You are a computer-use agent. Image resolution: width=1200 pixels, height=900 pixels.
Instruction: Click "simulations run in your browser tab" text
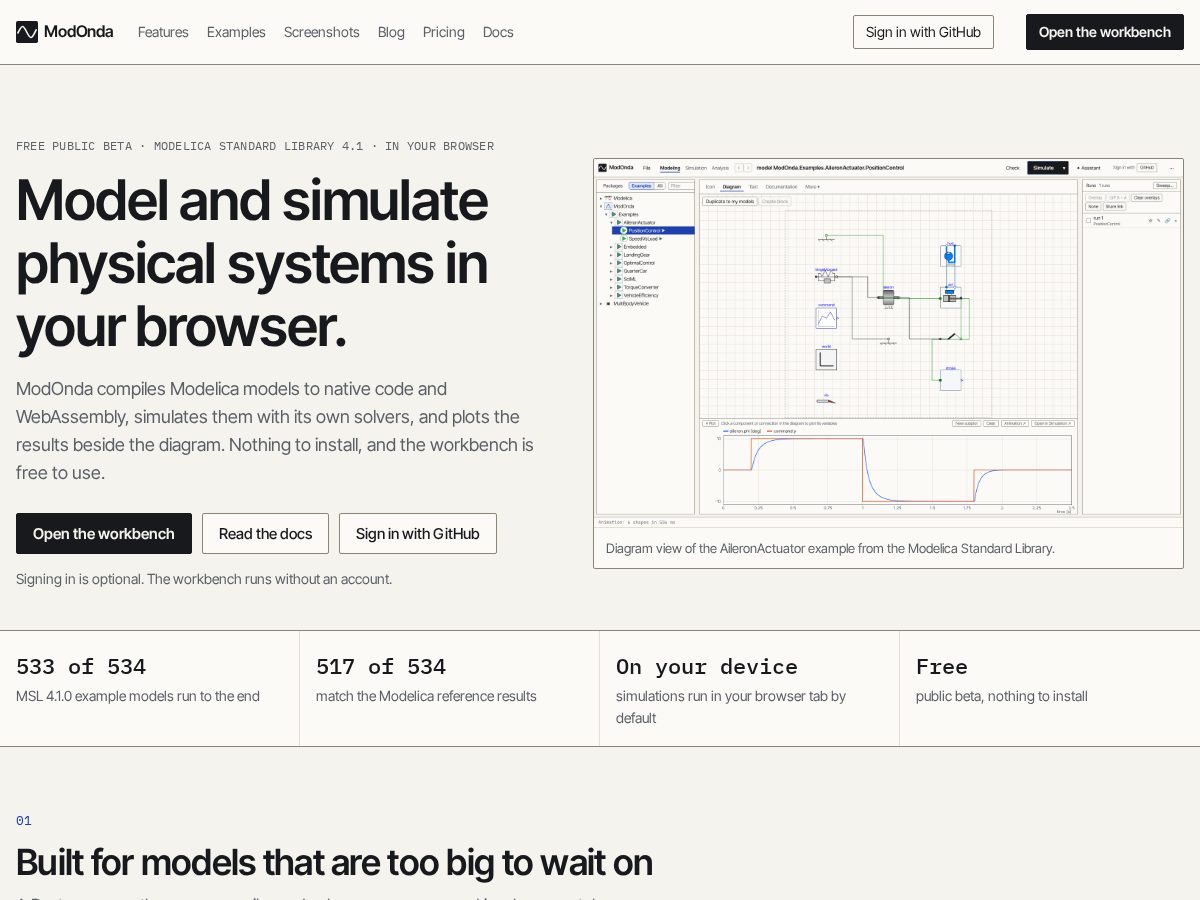[731, 707]
